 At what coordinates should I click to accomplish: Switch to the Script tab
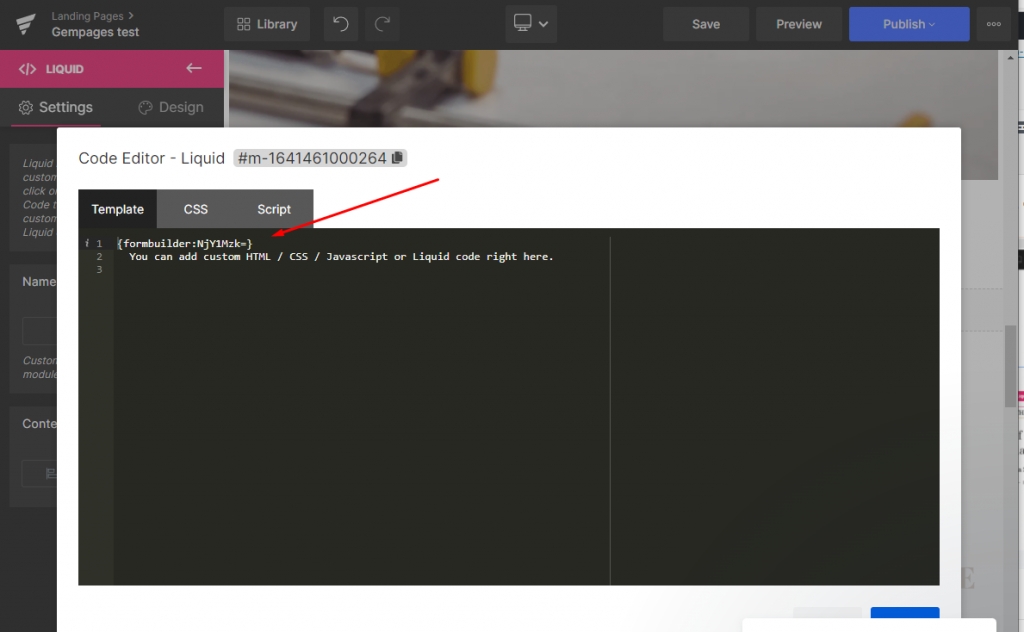[274, 209]
